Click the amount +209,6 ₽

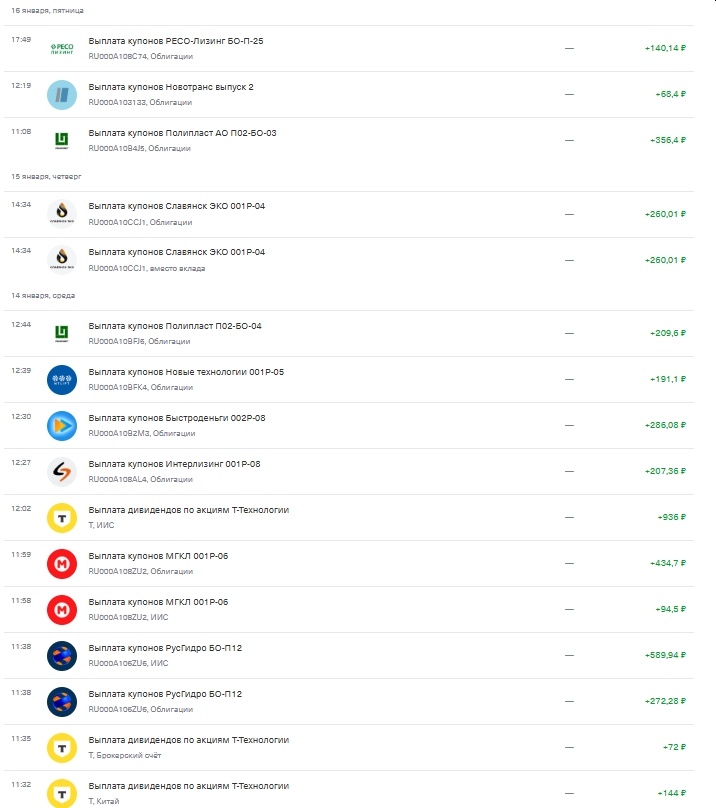[x=668, y=333]
